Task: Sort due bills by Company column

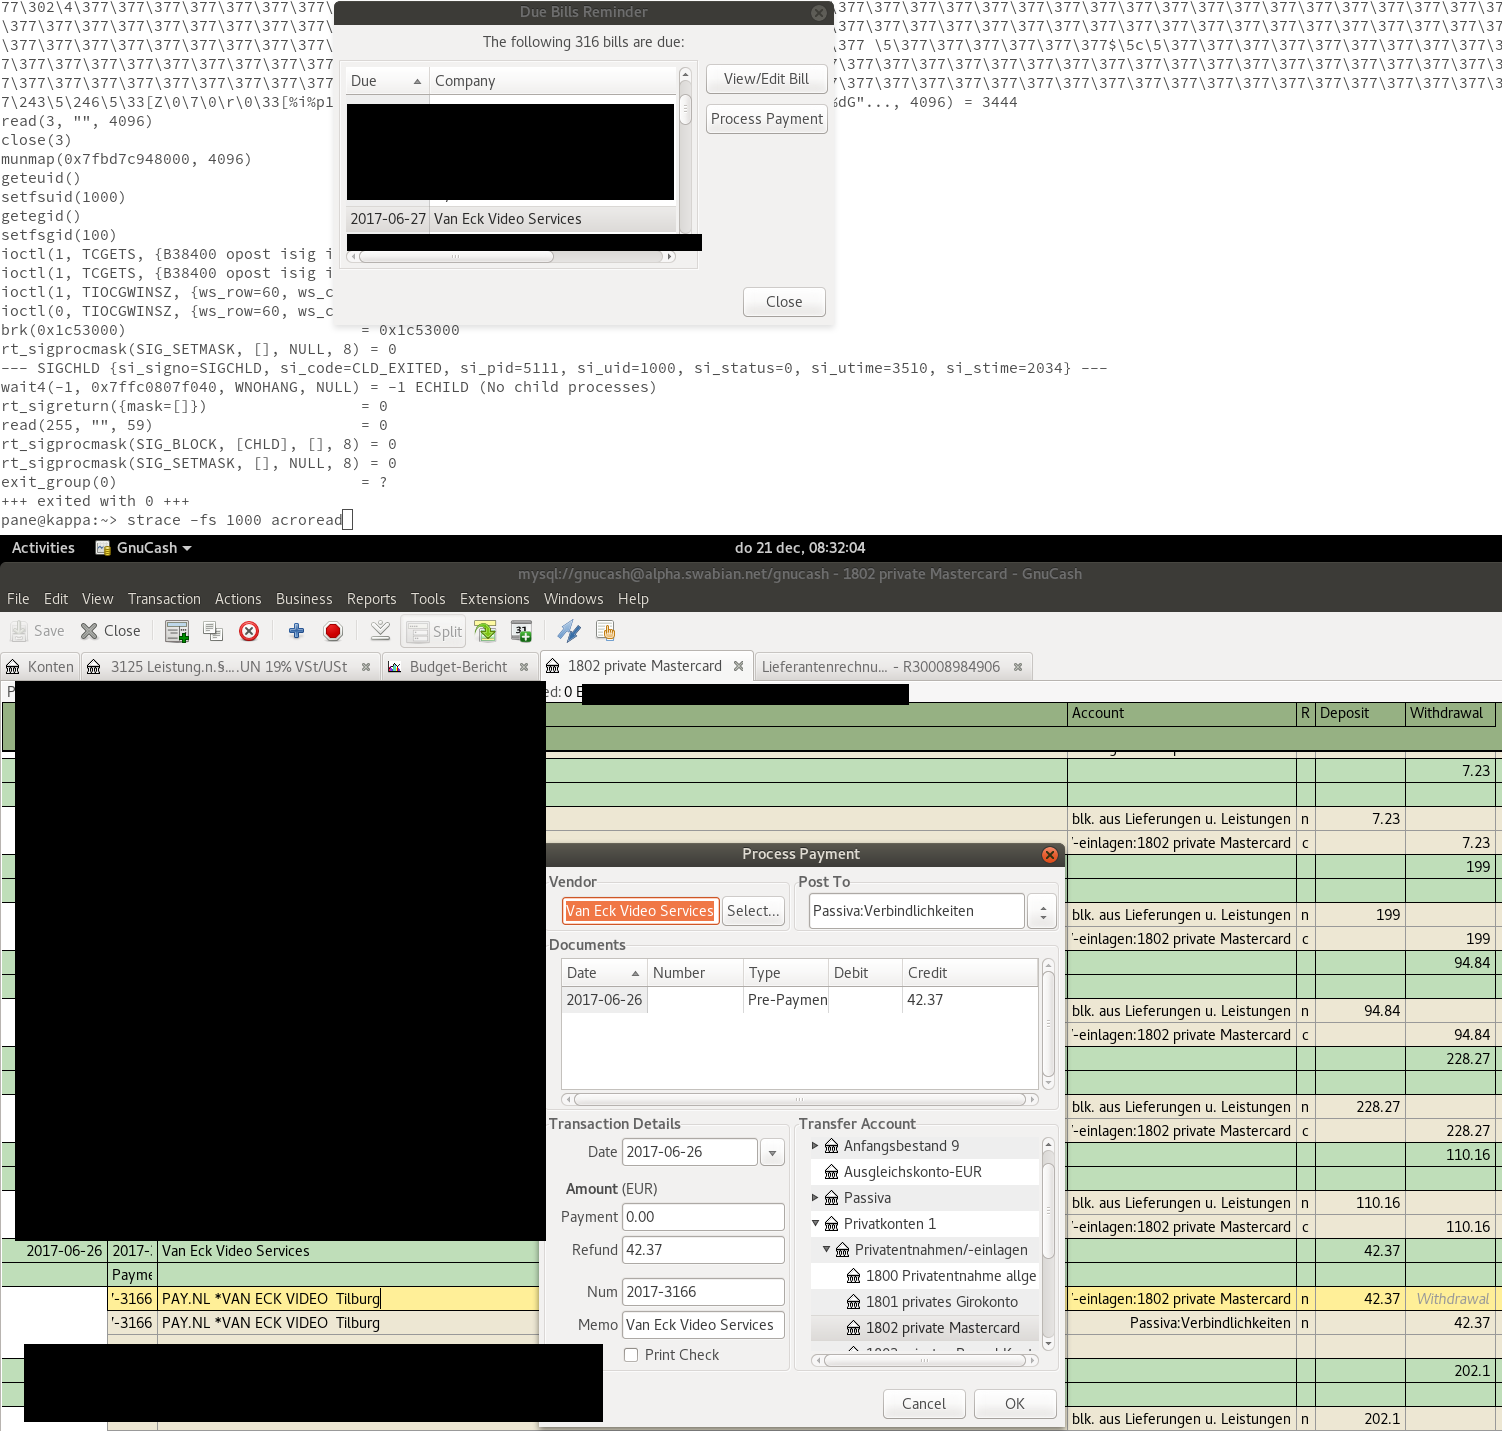Action: (x=553, y=81)
